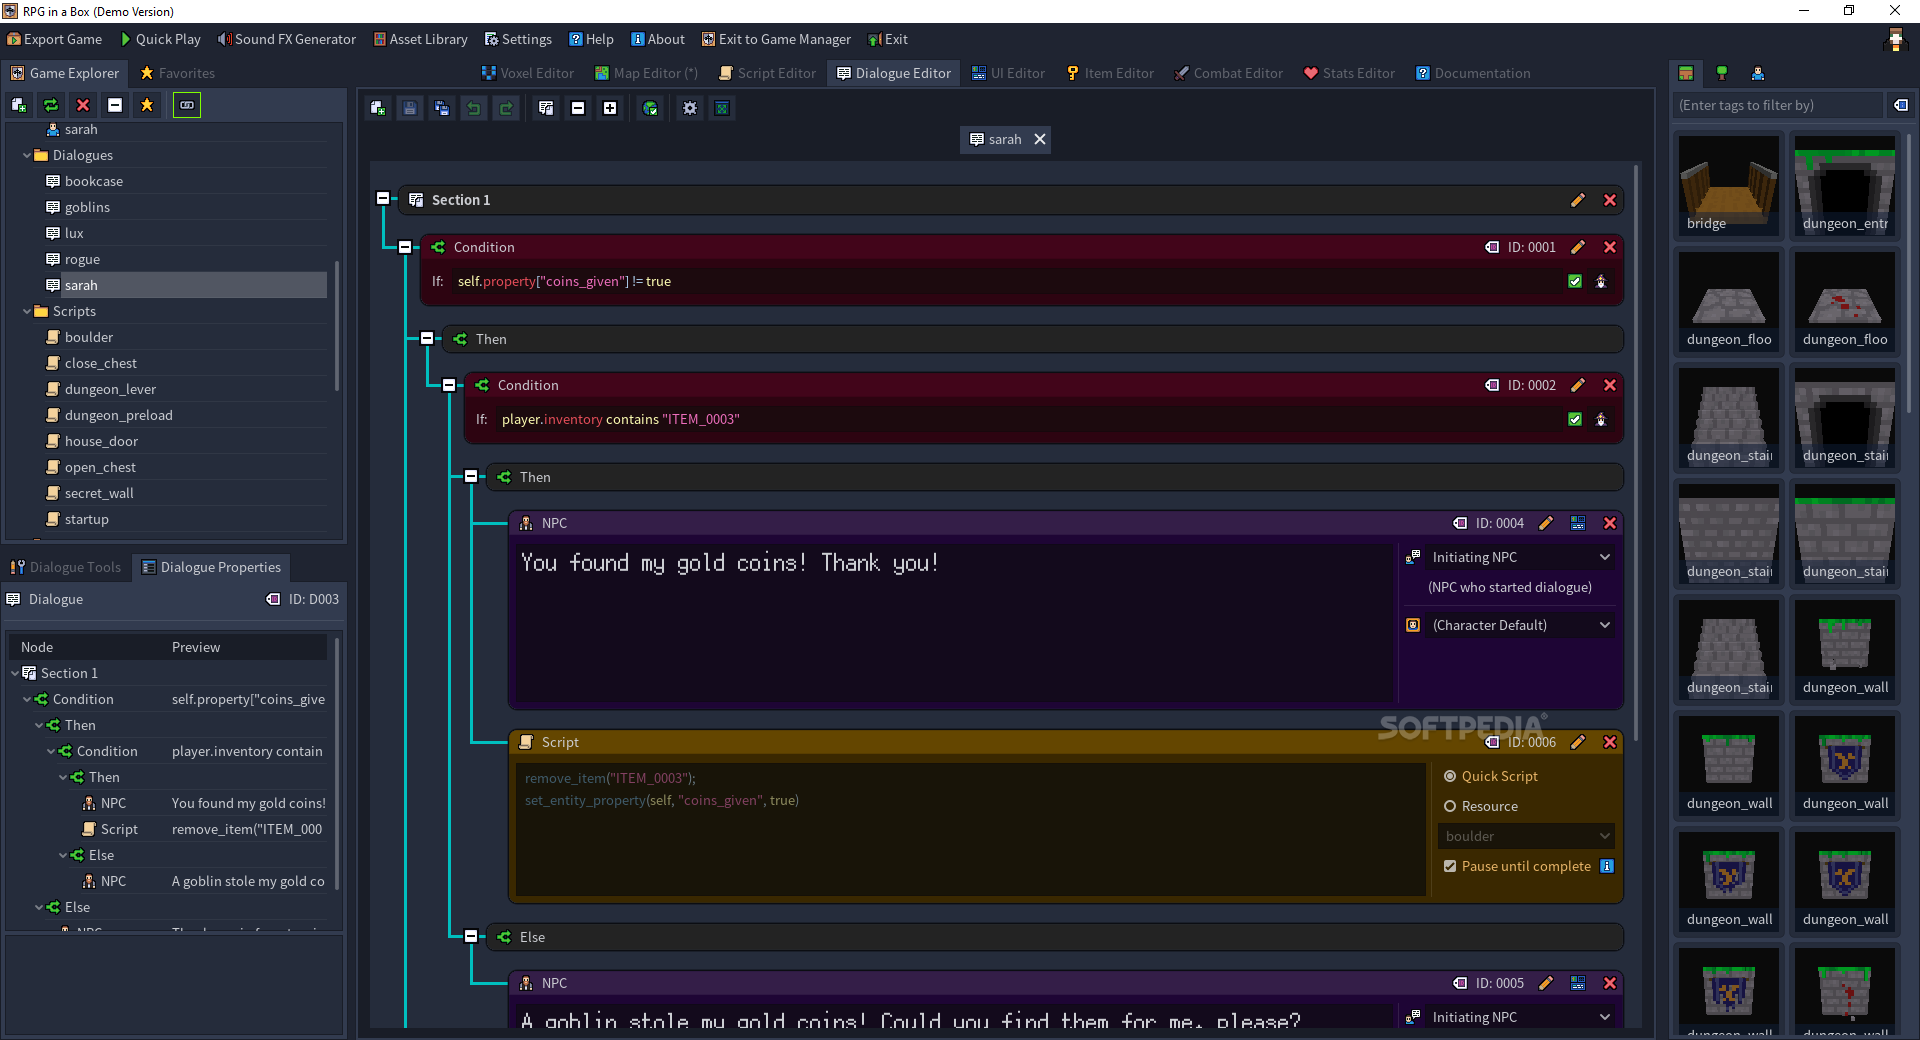The width and height of the screenshot is (1920, 1040).
Task: Toggle the green-outlined link icon in Game Explorer
Action: tap(187, 105)
